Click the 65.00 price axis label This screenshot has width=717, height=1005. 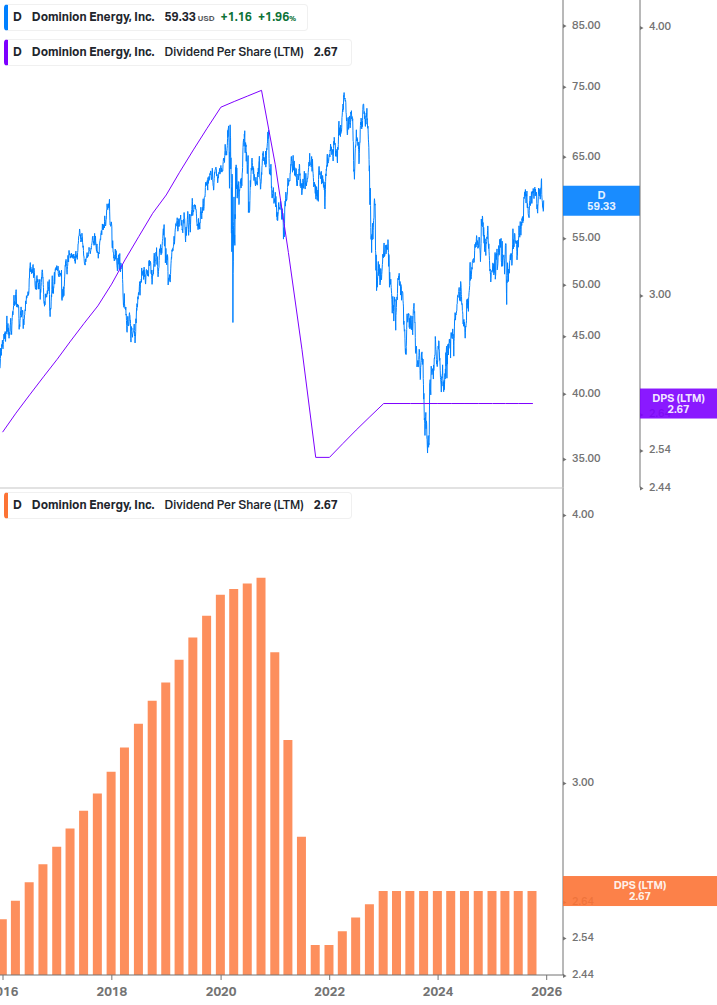pyautogui.click(x=586, y=156)
